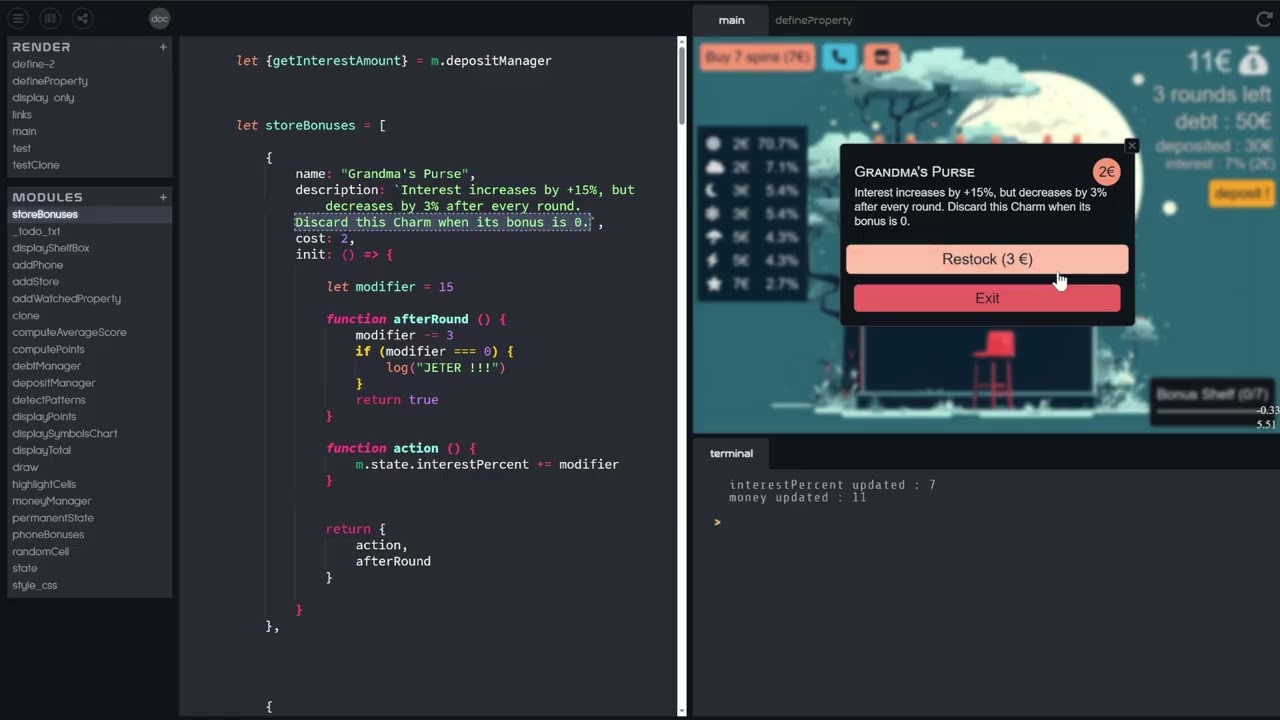Close the Grandma's Purse popup with X
The image size is (1280, 720).
click(x=1131, y=146)
